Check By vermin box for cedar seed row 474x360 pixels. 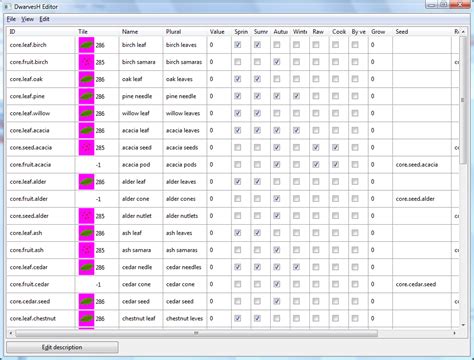(x=355, y=301)
